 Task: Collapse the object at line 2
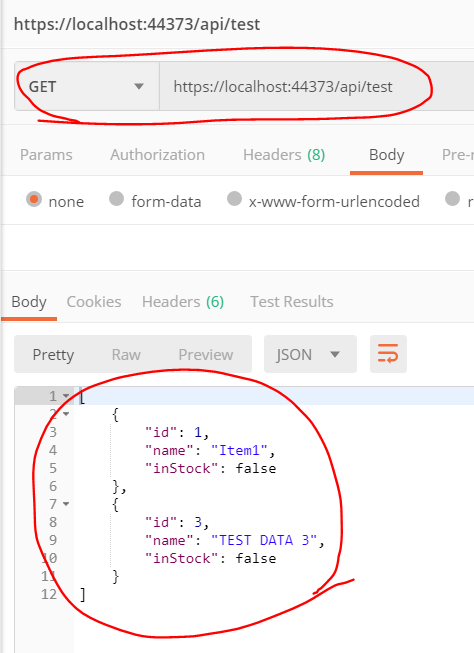(x=66, y=414)
